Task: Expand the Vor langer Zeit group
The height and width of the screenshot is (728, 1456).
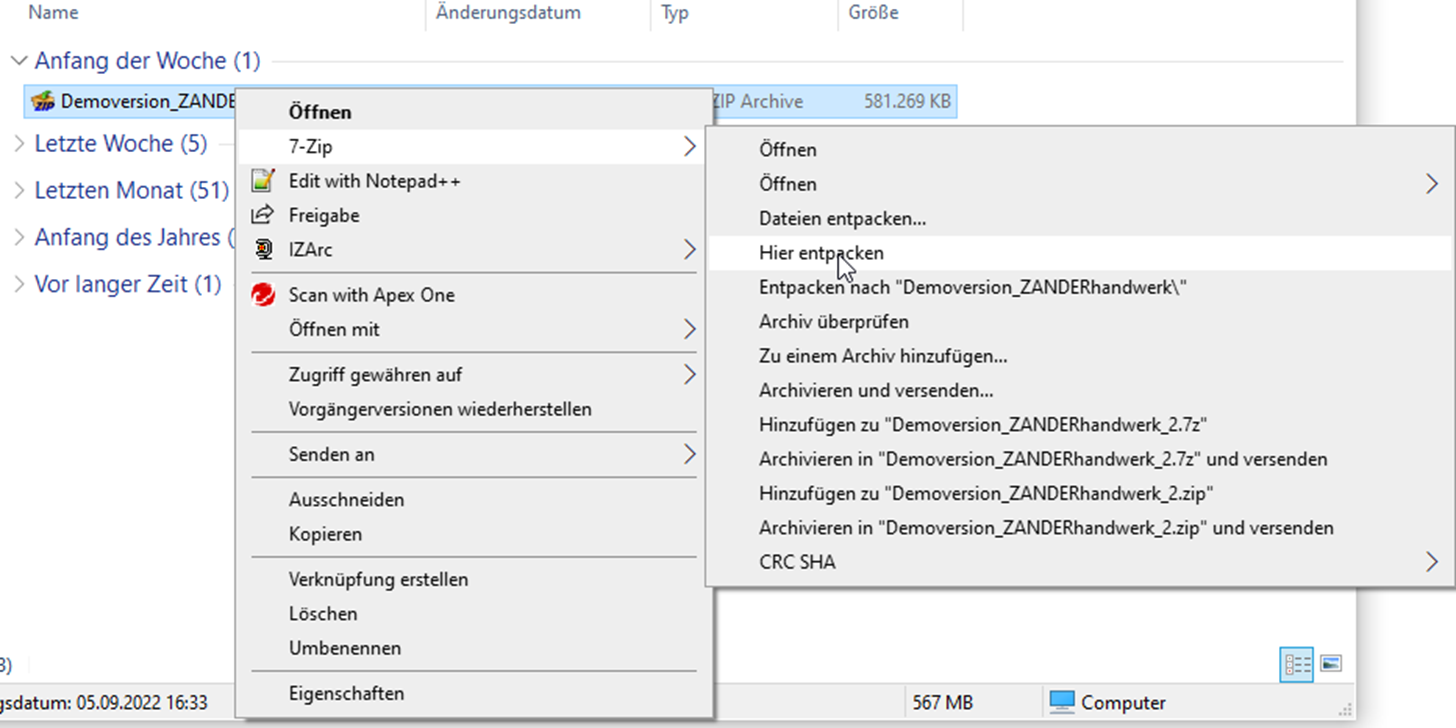Action: point(18,285)
